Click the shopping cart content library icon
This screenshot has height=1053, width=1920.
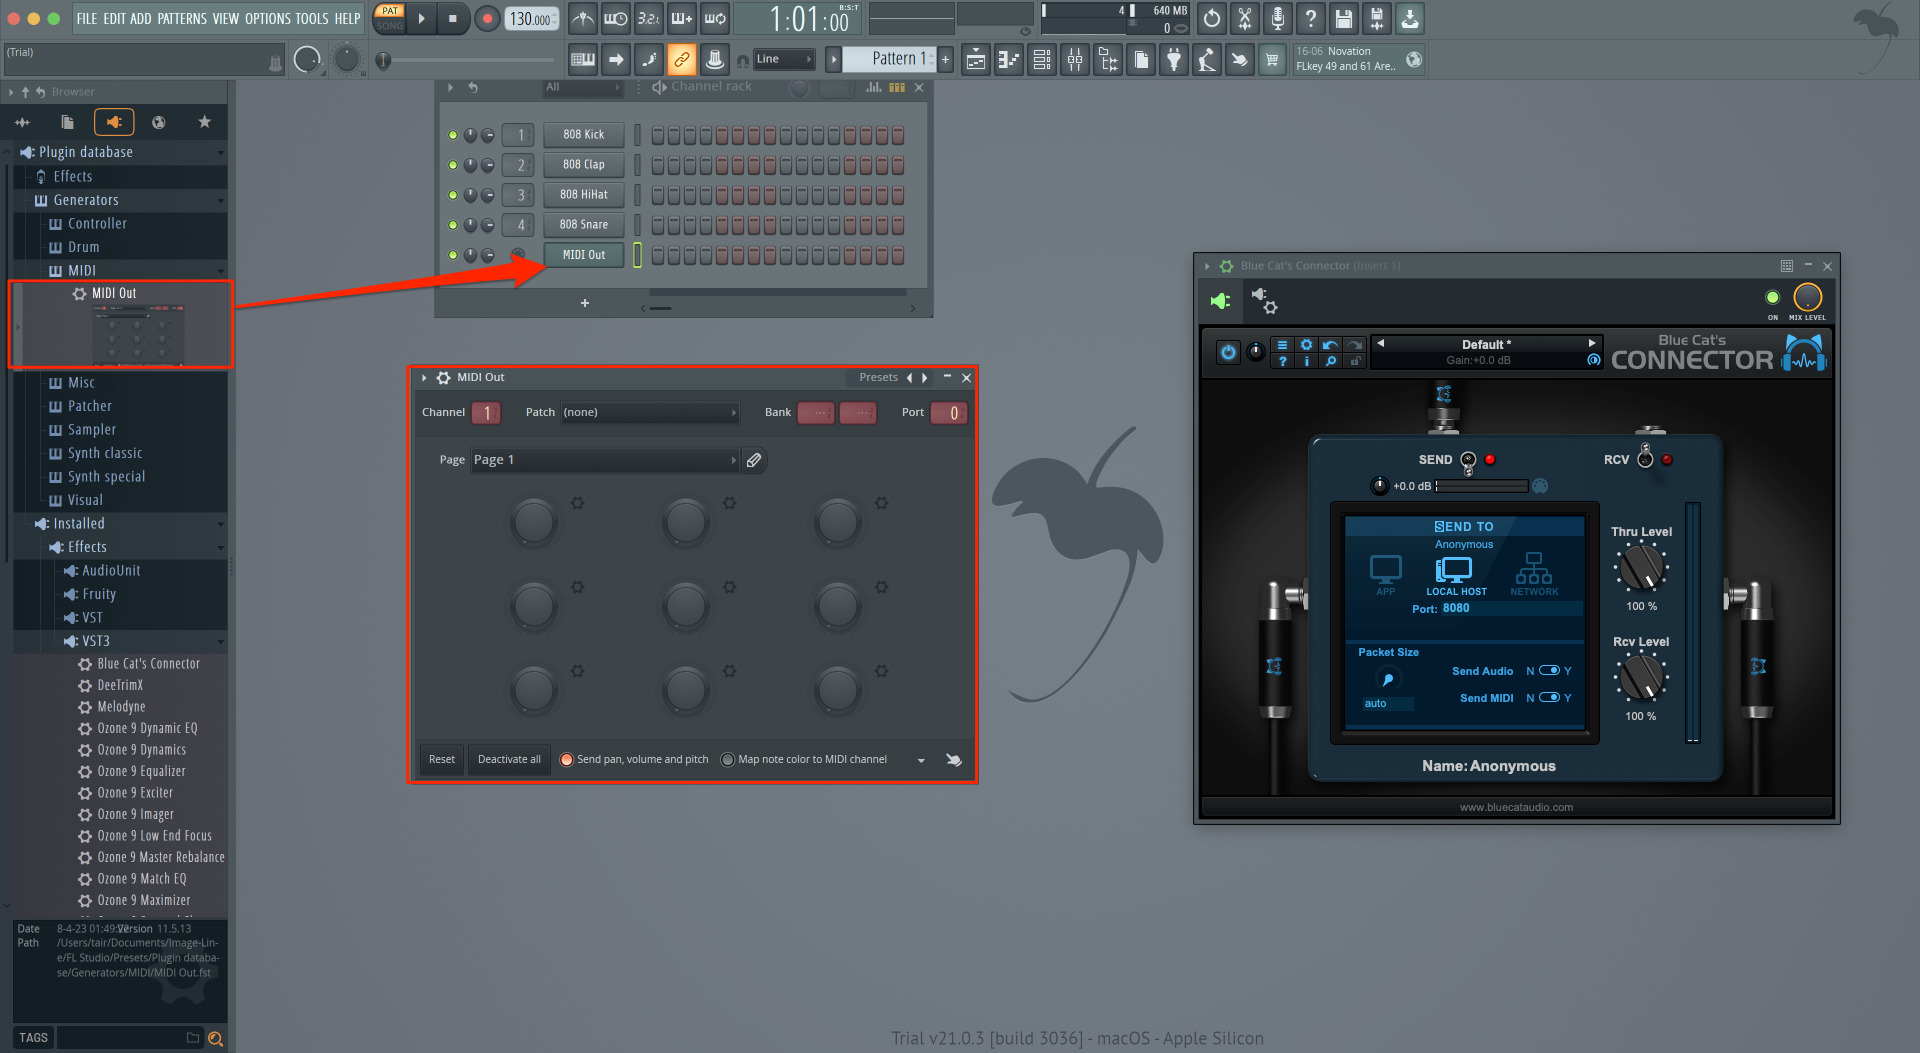click(1272, 60)
